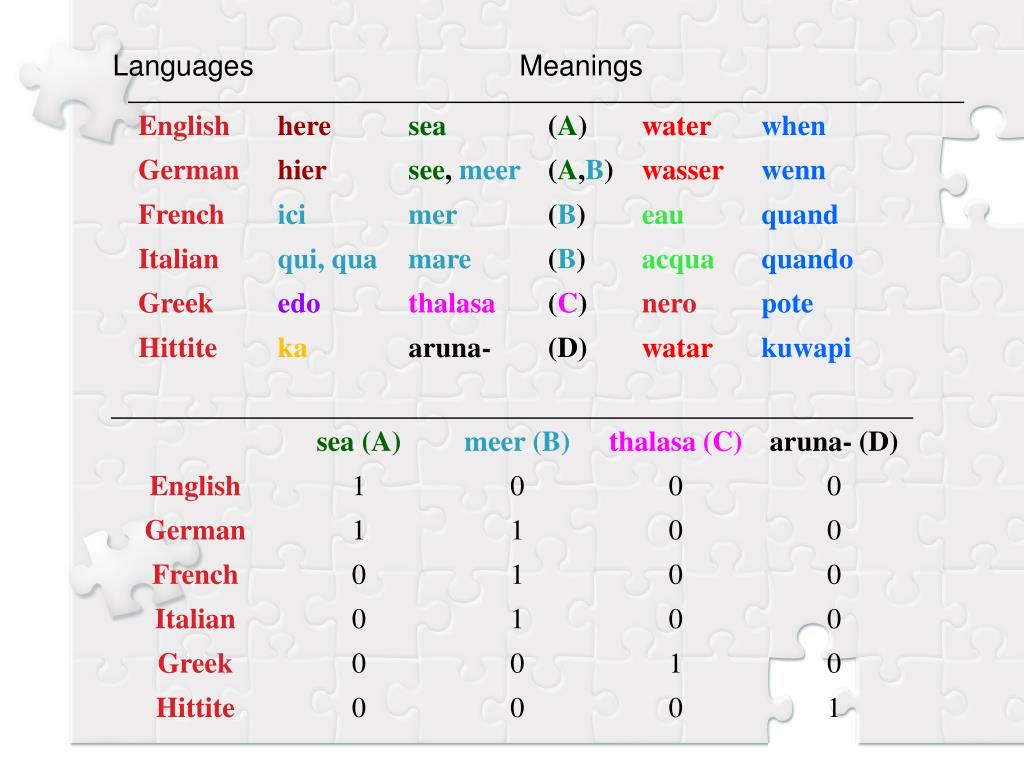The width and height of the screenshot is (1024, 768).
Task: Select the "aruna- (D)" column header
Action: tap(833, 443)
